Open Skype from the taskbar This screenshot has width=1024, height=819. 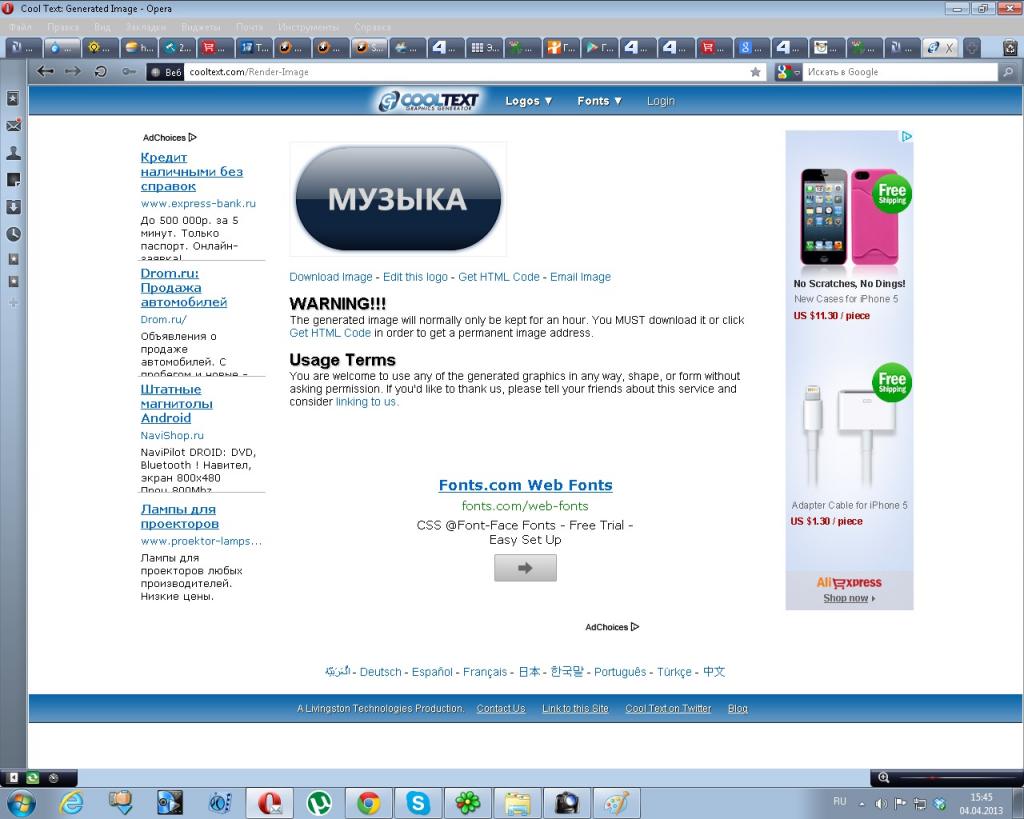[417, 802]
